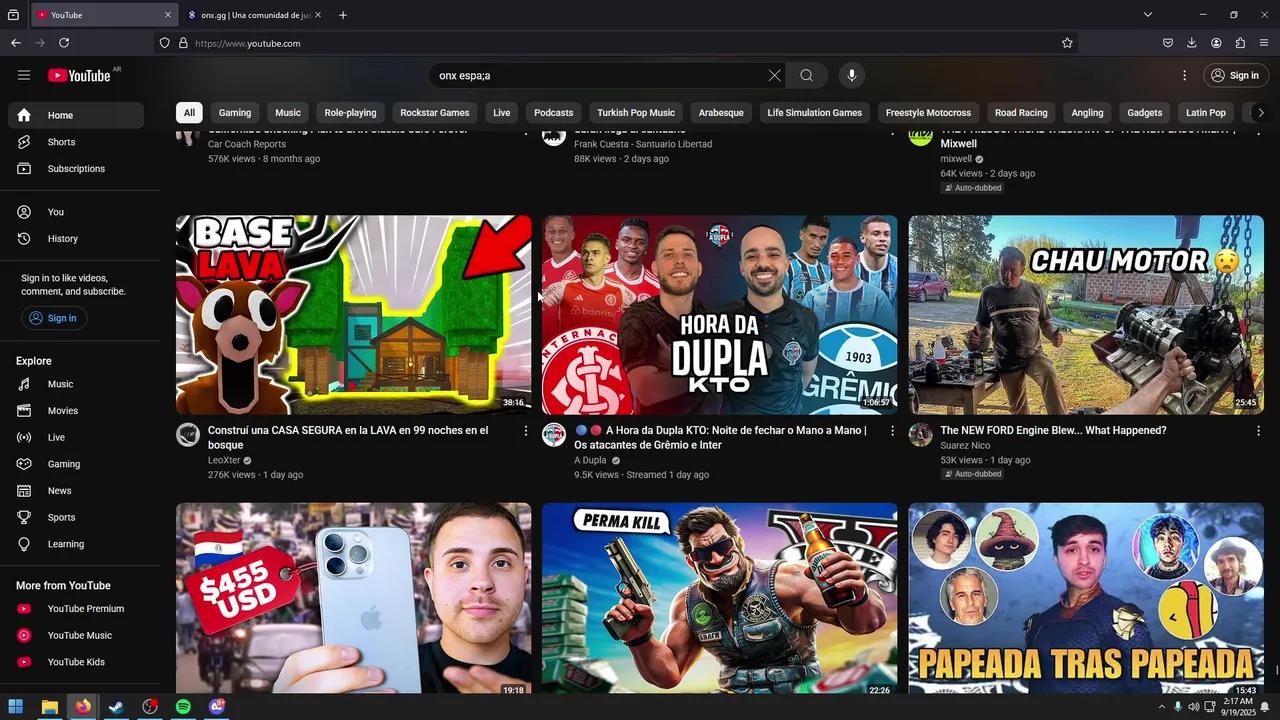
Task: Open a new browser tab
Action: pos(343,15)
